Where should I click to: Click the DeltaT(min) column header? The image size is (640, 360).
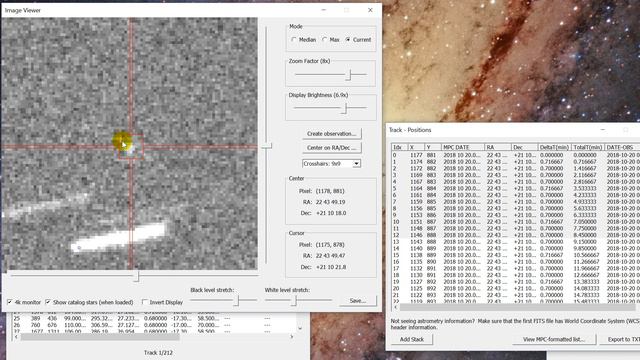tap(554, 147)
